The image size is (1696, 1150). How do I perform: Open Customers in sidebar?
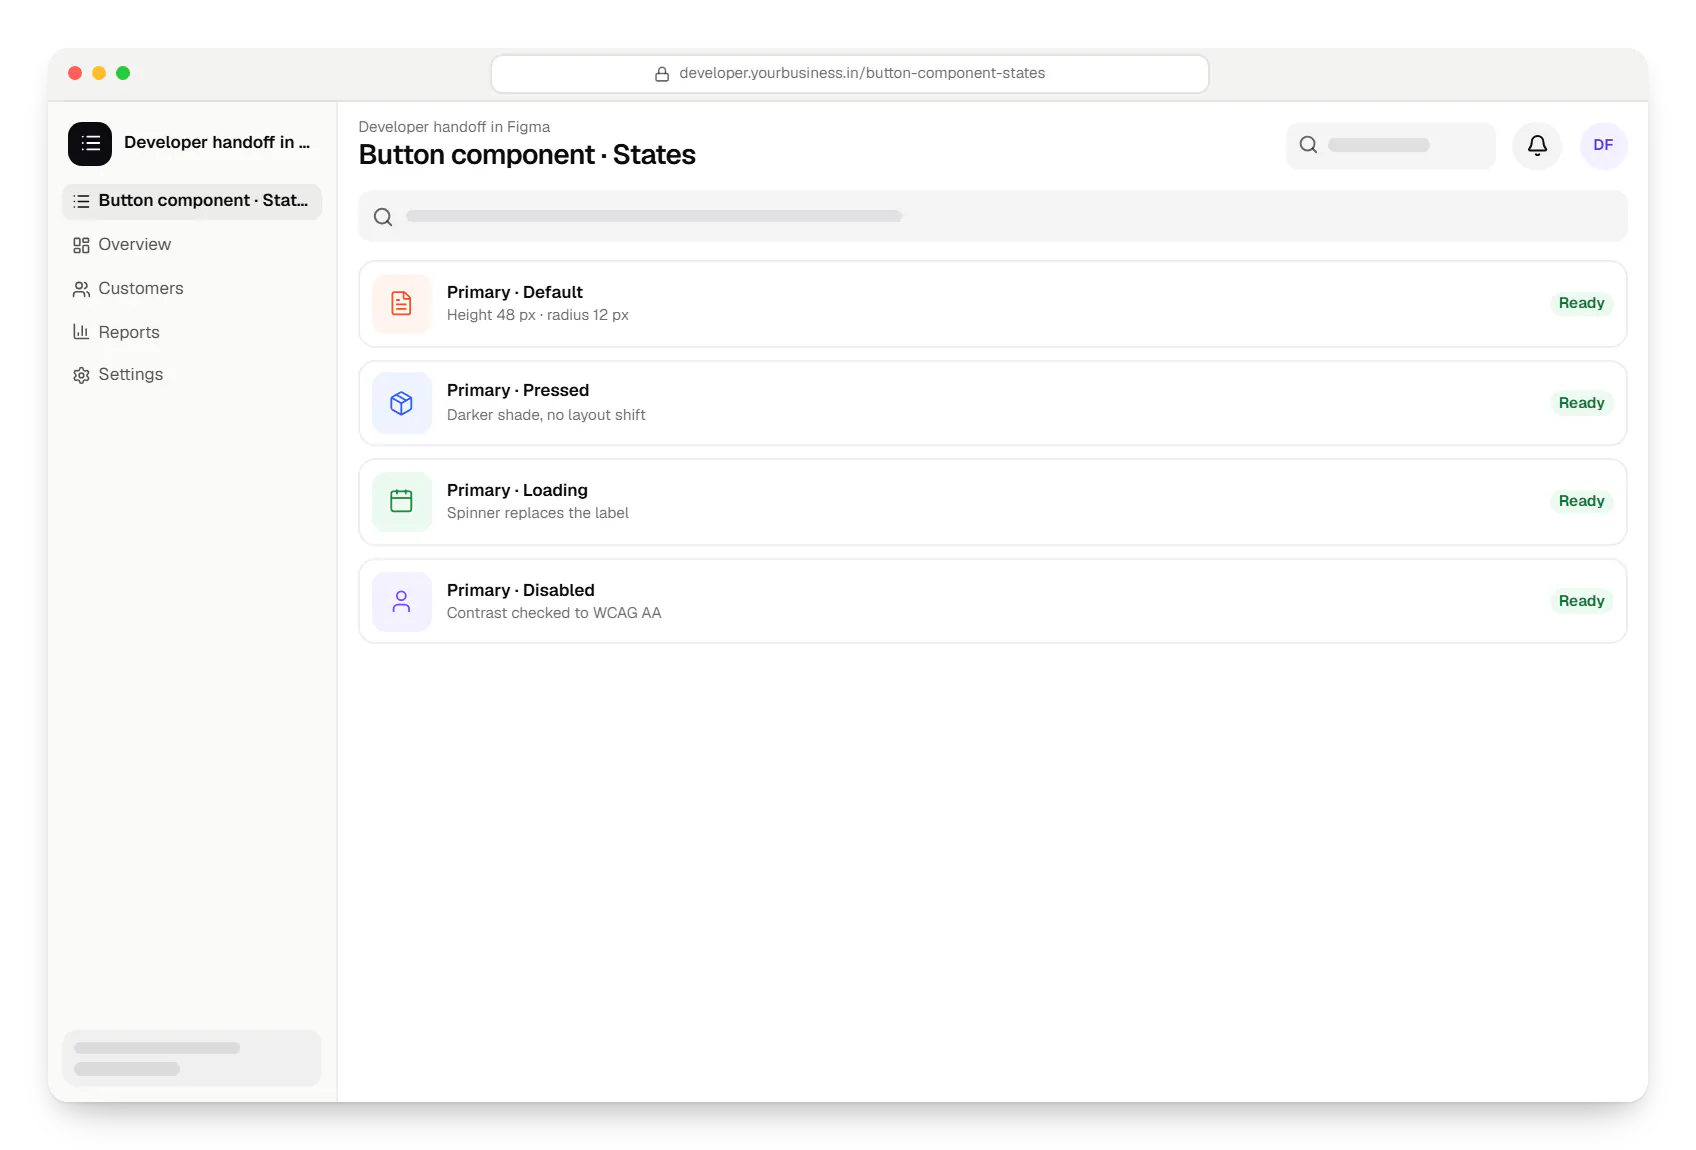[192, 289]
